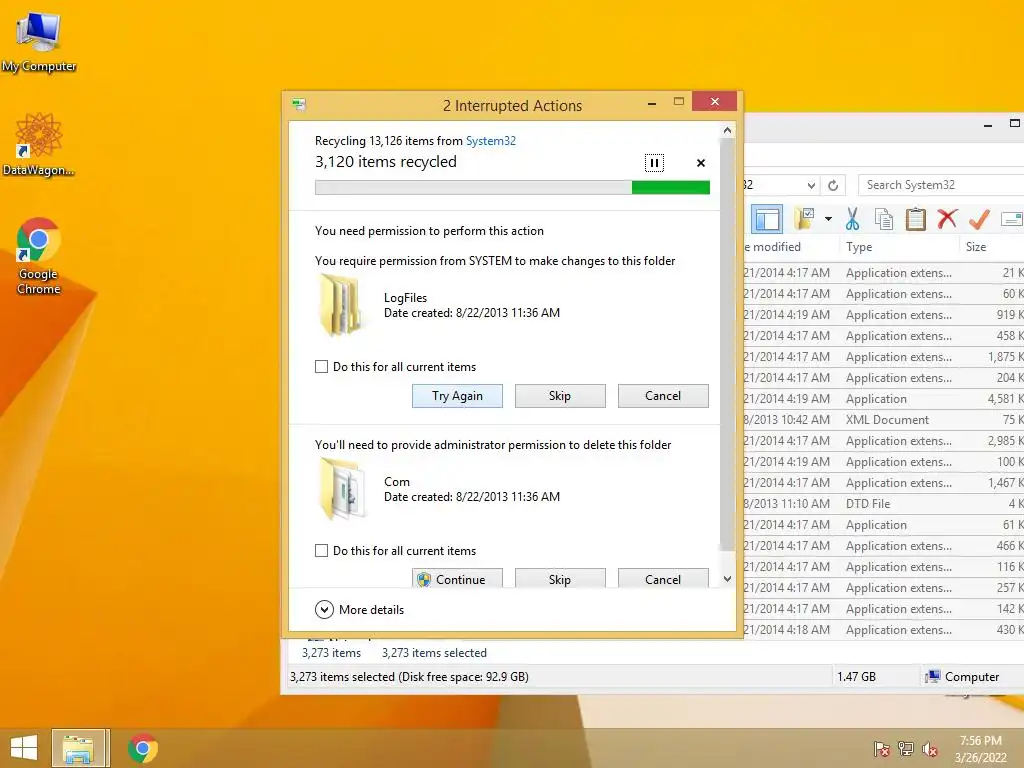Image resolution: width=1024 pixels, height=768 pixels.
Task: Click the LogFiles folder icon
Action: click(340, 304)
